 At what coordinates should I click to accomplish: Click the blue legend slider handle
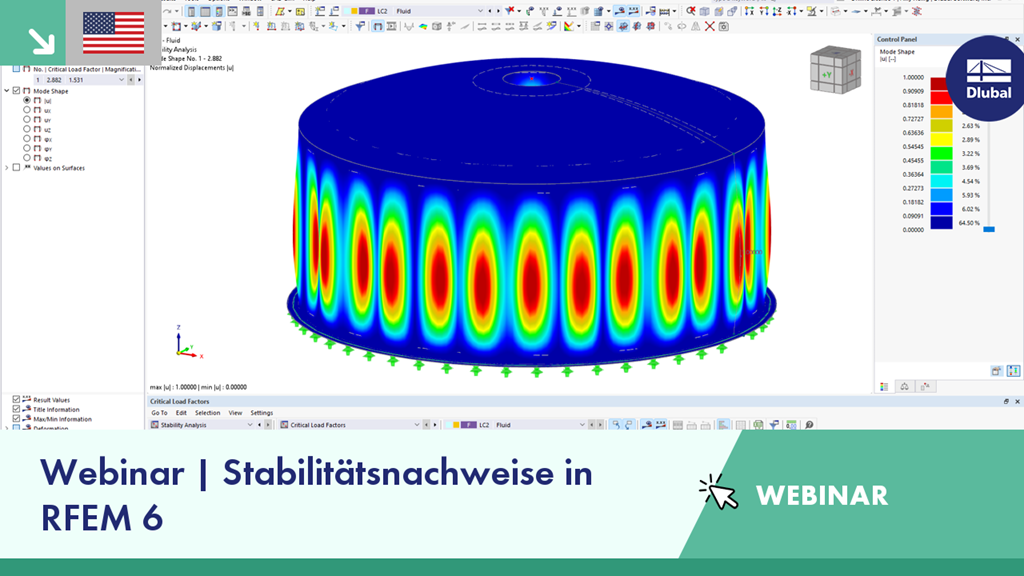(989, 229)
